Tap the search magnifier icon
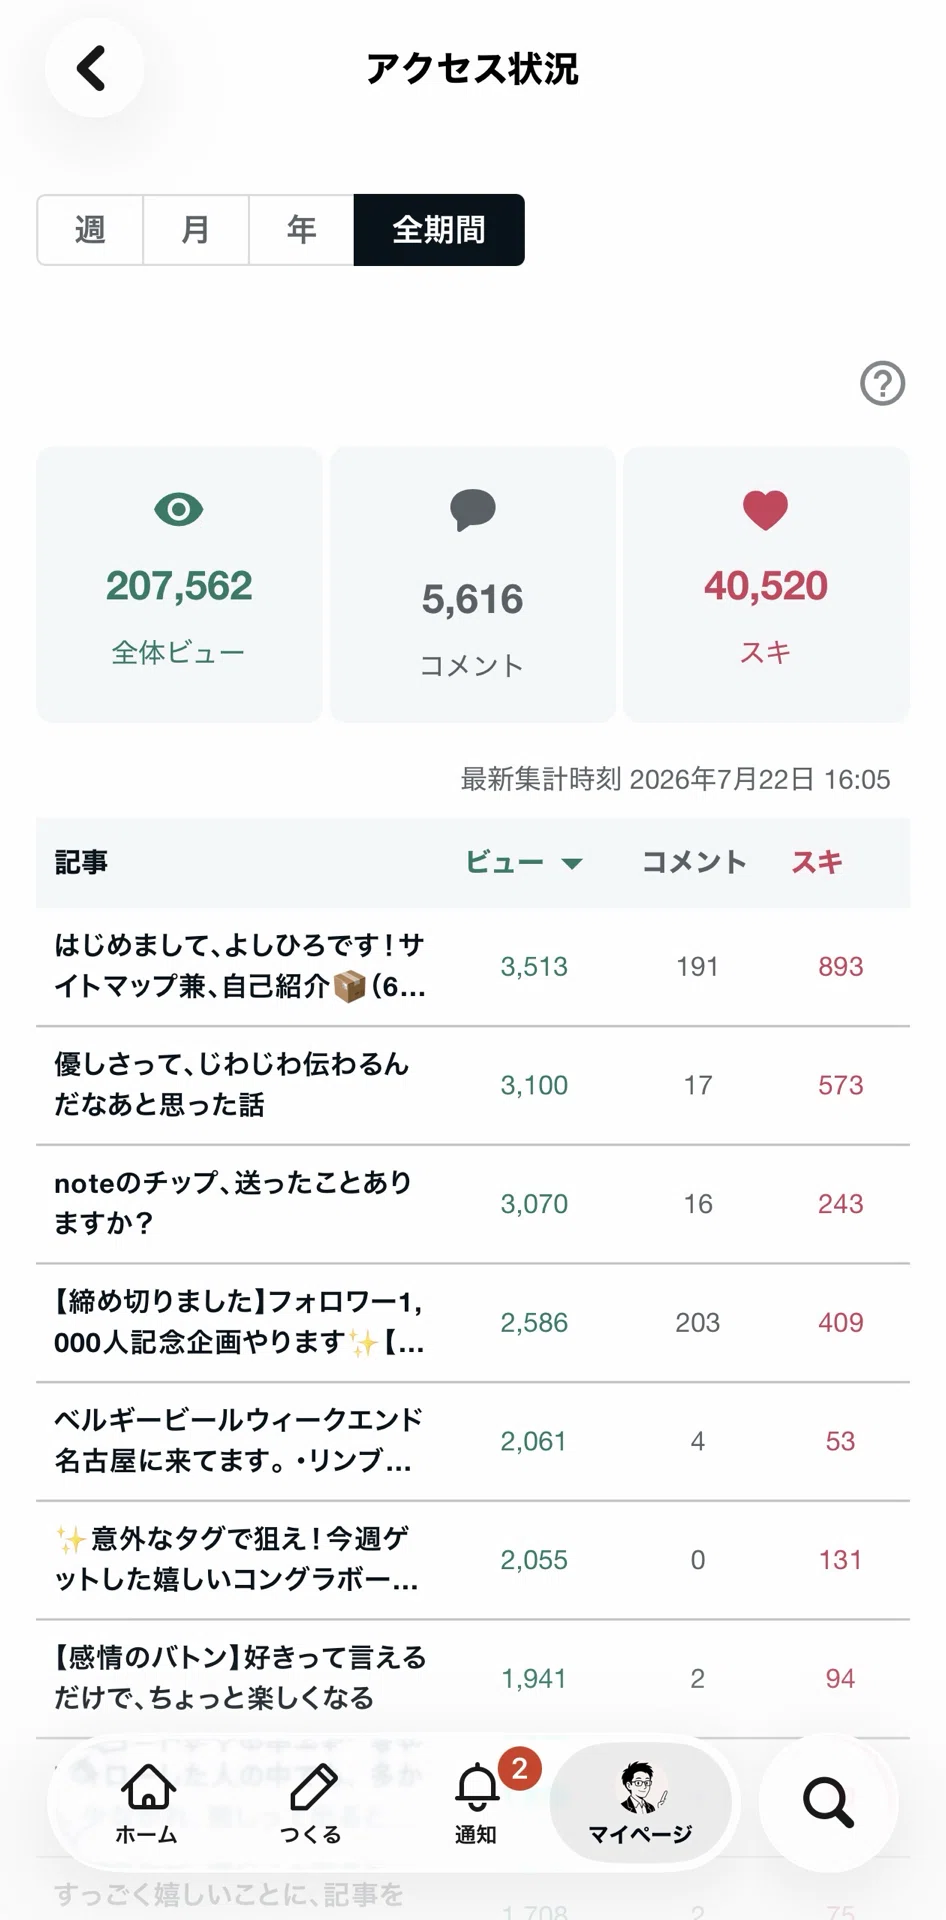Viewport: 946px width, 1920px height. (x=828, y=1802)
